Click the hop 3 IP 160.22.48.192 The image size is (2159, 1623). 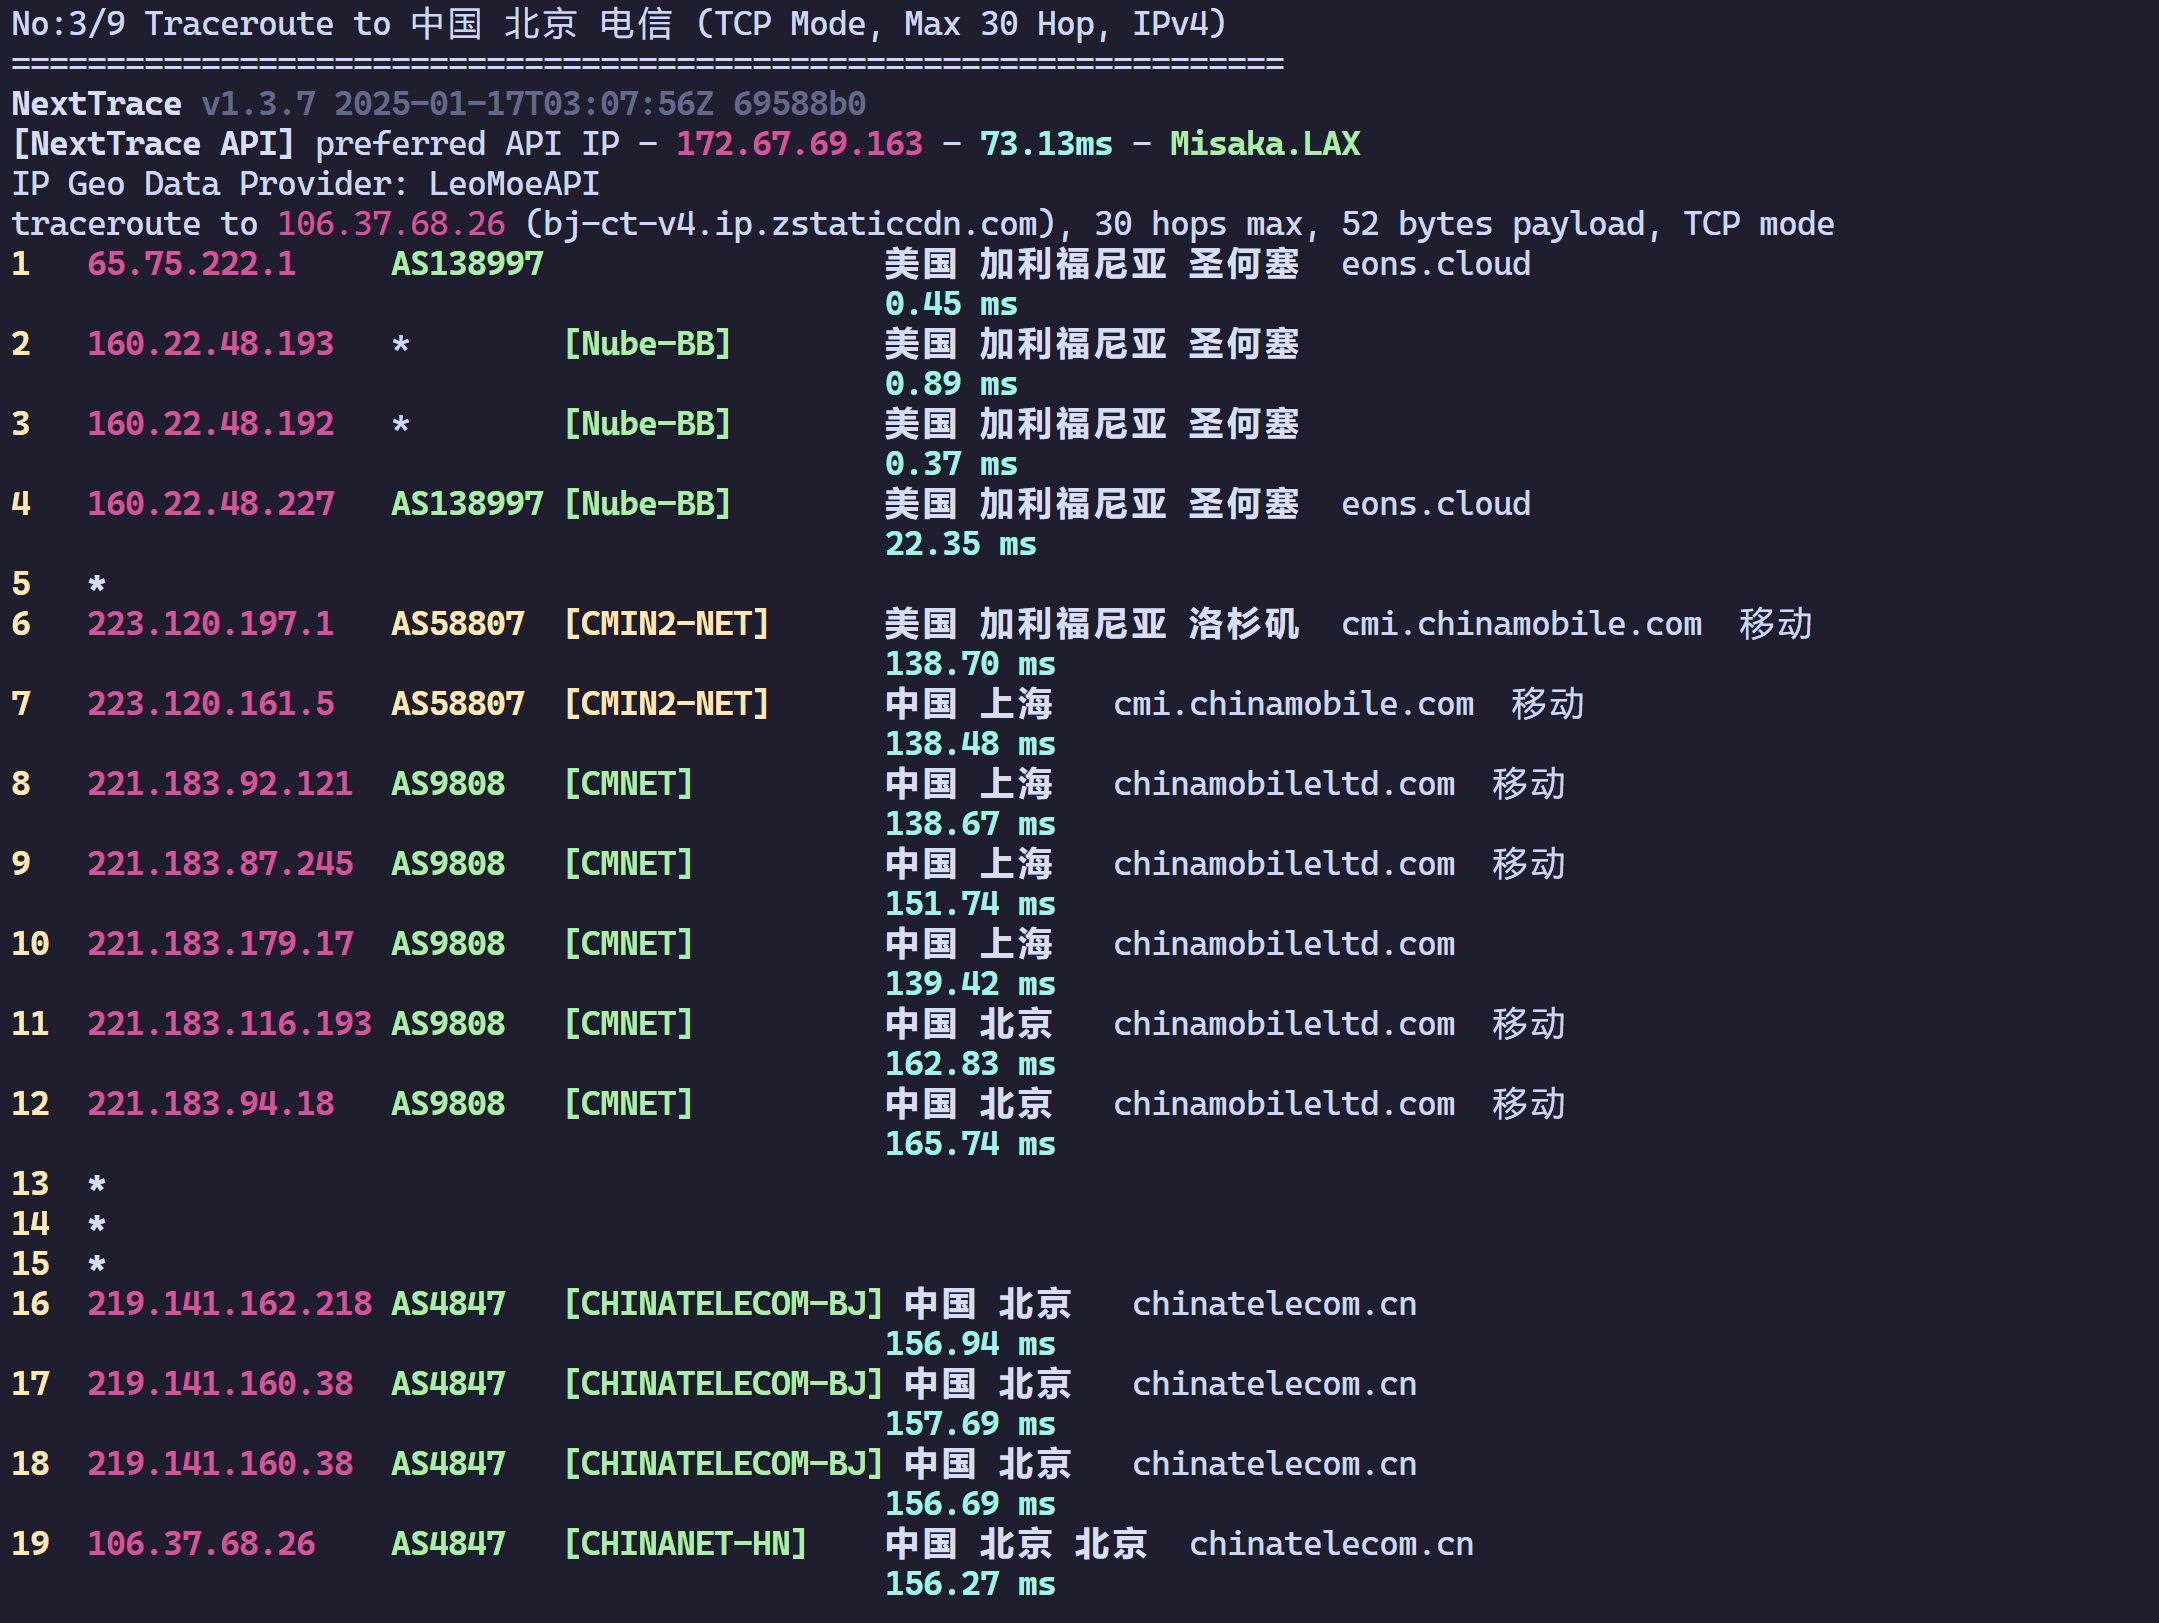click(x=210, y=424)
